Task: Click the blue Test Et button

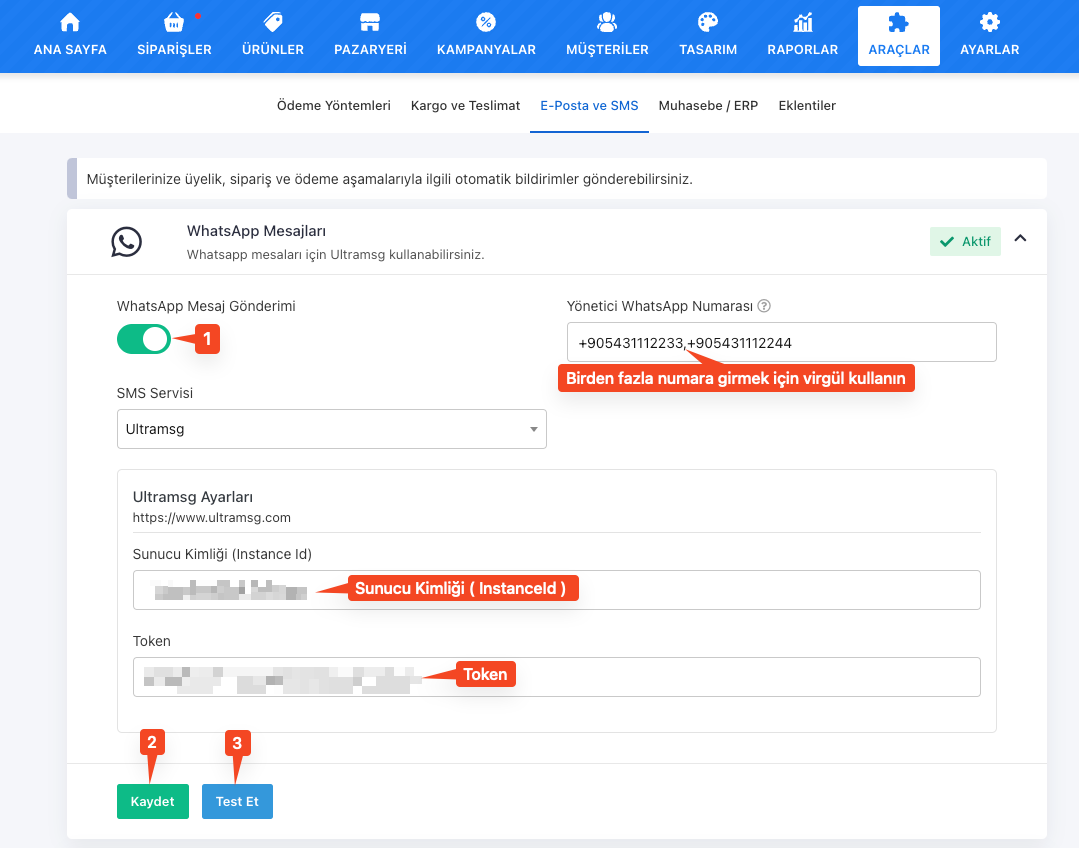Action: (x=237, y=802)
